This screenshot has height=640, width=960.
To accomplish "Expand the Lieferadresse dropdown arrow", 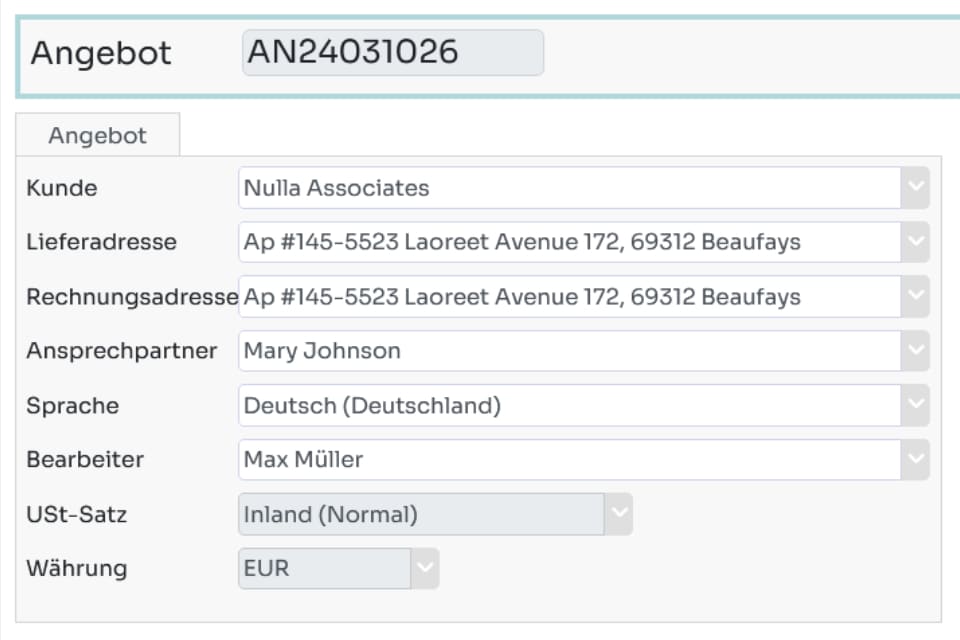I will click(915, 242).
